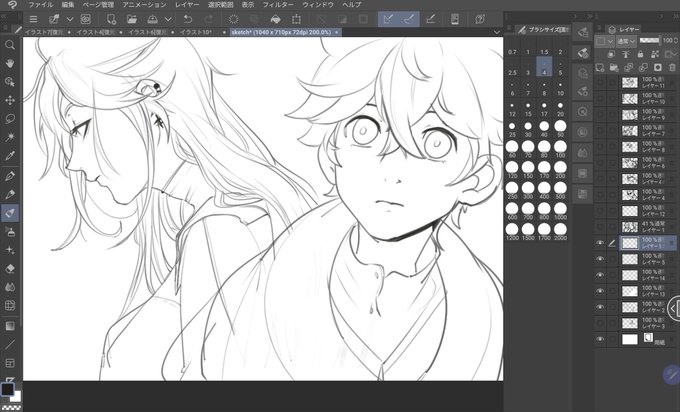Click the New Raster Layer icon

coord(600,68)
